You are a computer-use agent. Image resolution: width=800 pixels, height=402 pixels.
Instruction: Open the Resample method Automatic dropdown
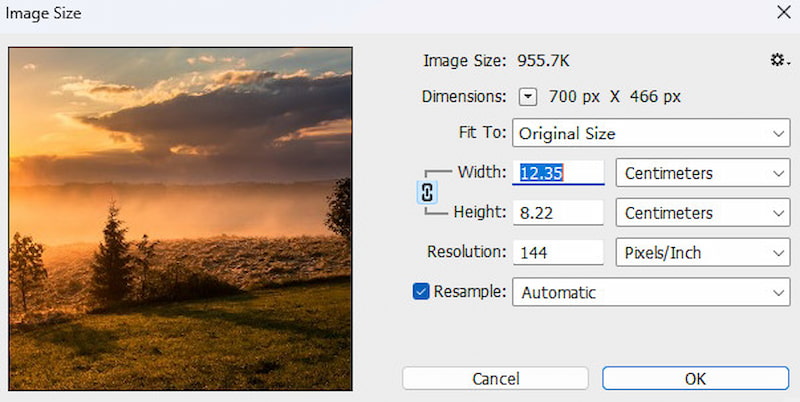coord(651,292)
